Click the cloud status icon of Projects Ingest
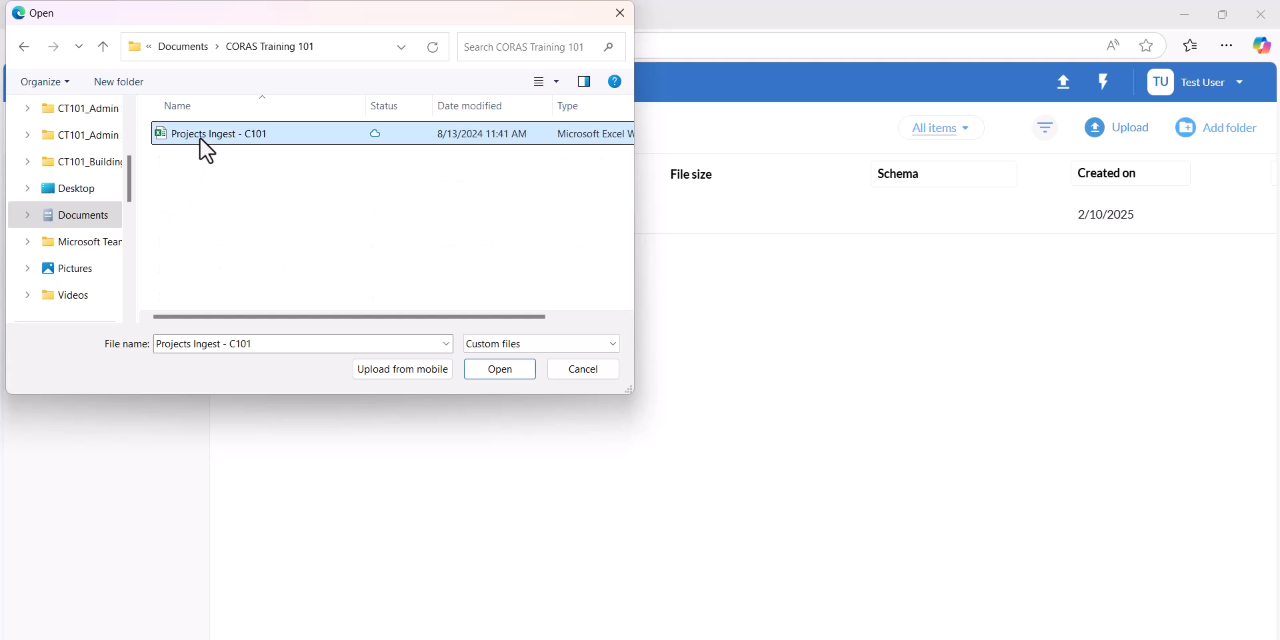The width and height of the screenshot is (1280, 640). tap(375, 134)
